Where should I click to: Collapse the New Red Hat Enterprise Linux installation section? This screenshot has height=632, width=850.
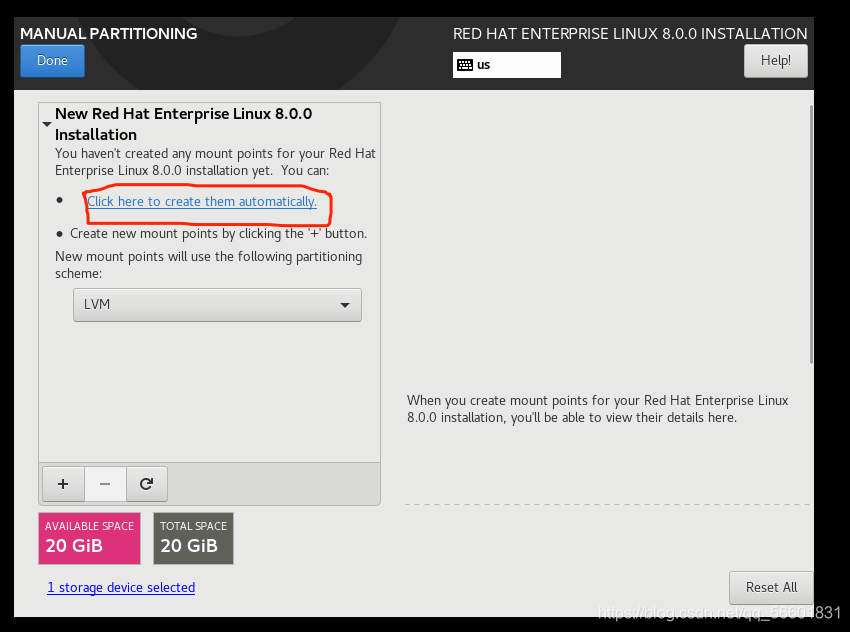47,124
